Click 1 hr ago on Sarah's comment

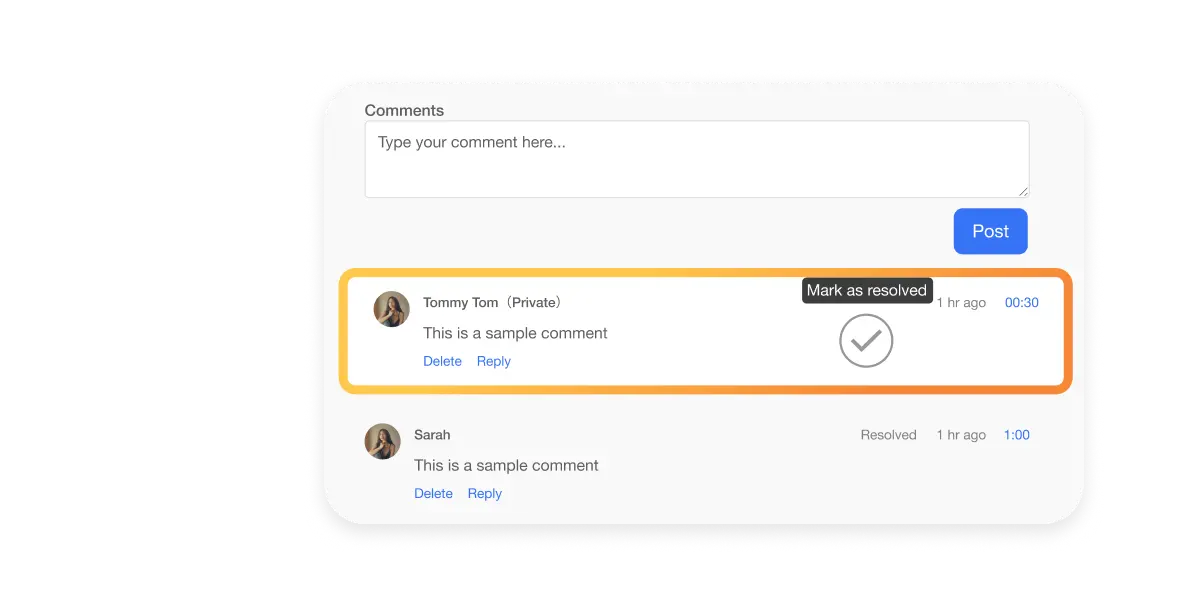[x=960, y=434]
